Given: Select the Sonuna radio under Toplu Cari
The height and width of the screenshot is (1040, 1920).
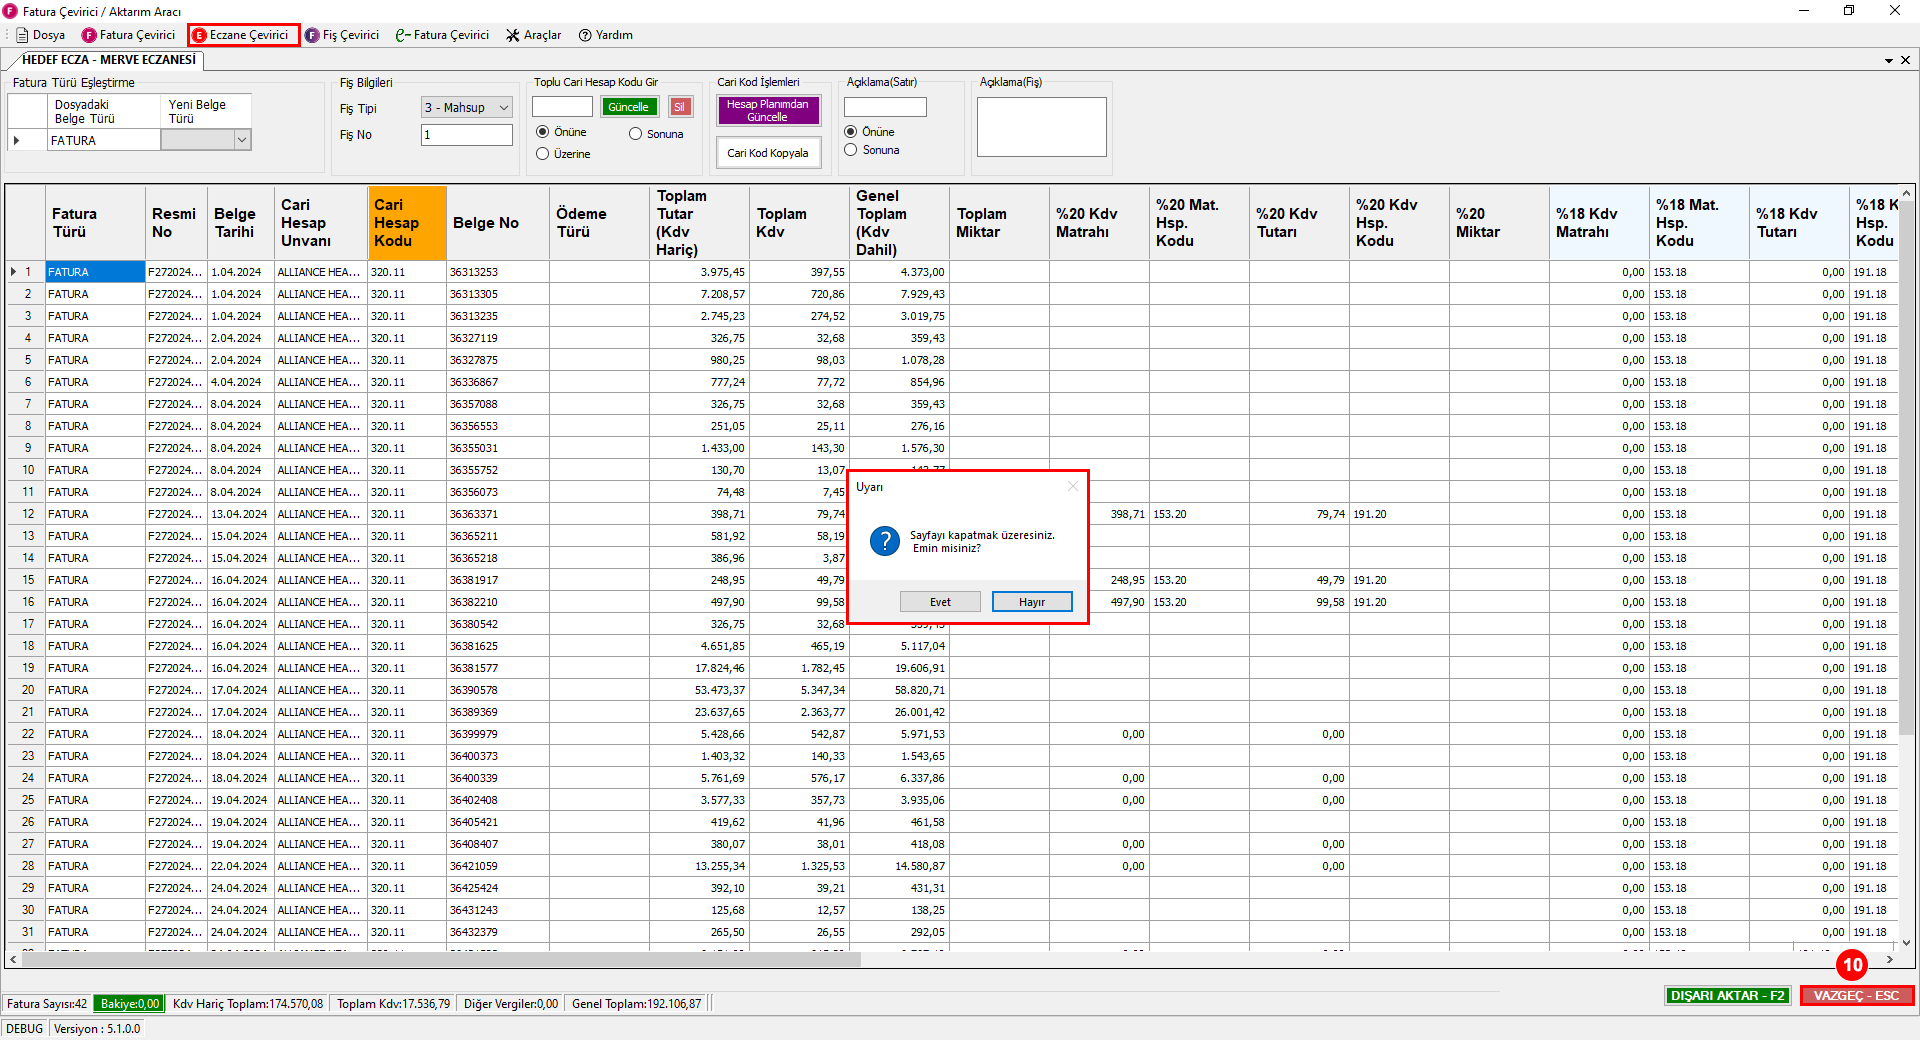Looking at the screenshot, I should click(635, 134).
